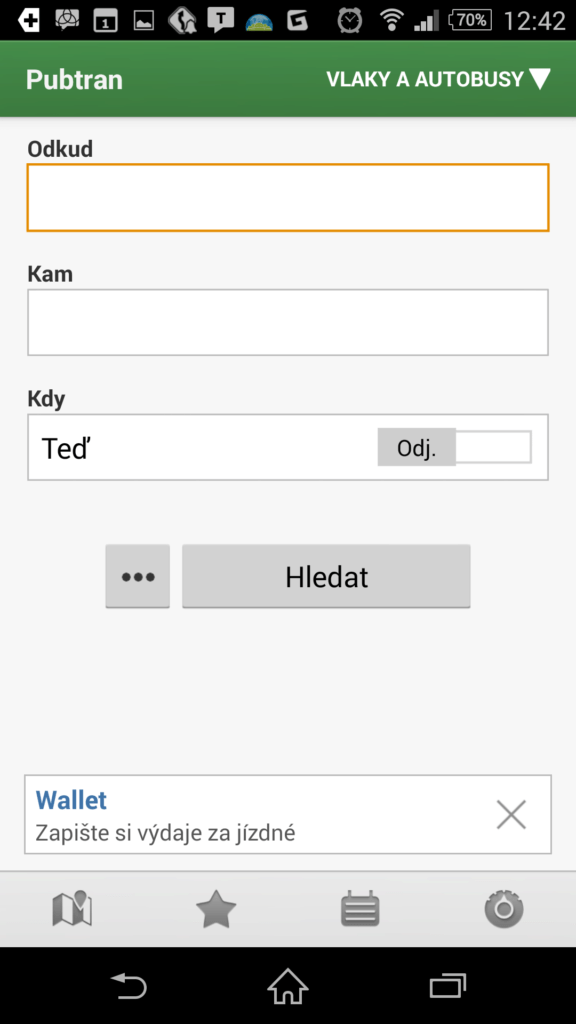
Task: Focus the Kam destination field
Action: click(x=288, y=323)
